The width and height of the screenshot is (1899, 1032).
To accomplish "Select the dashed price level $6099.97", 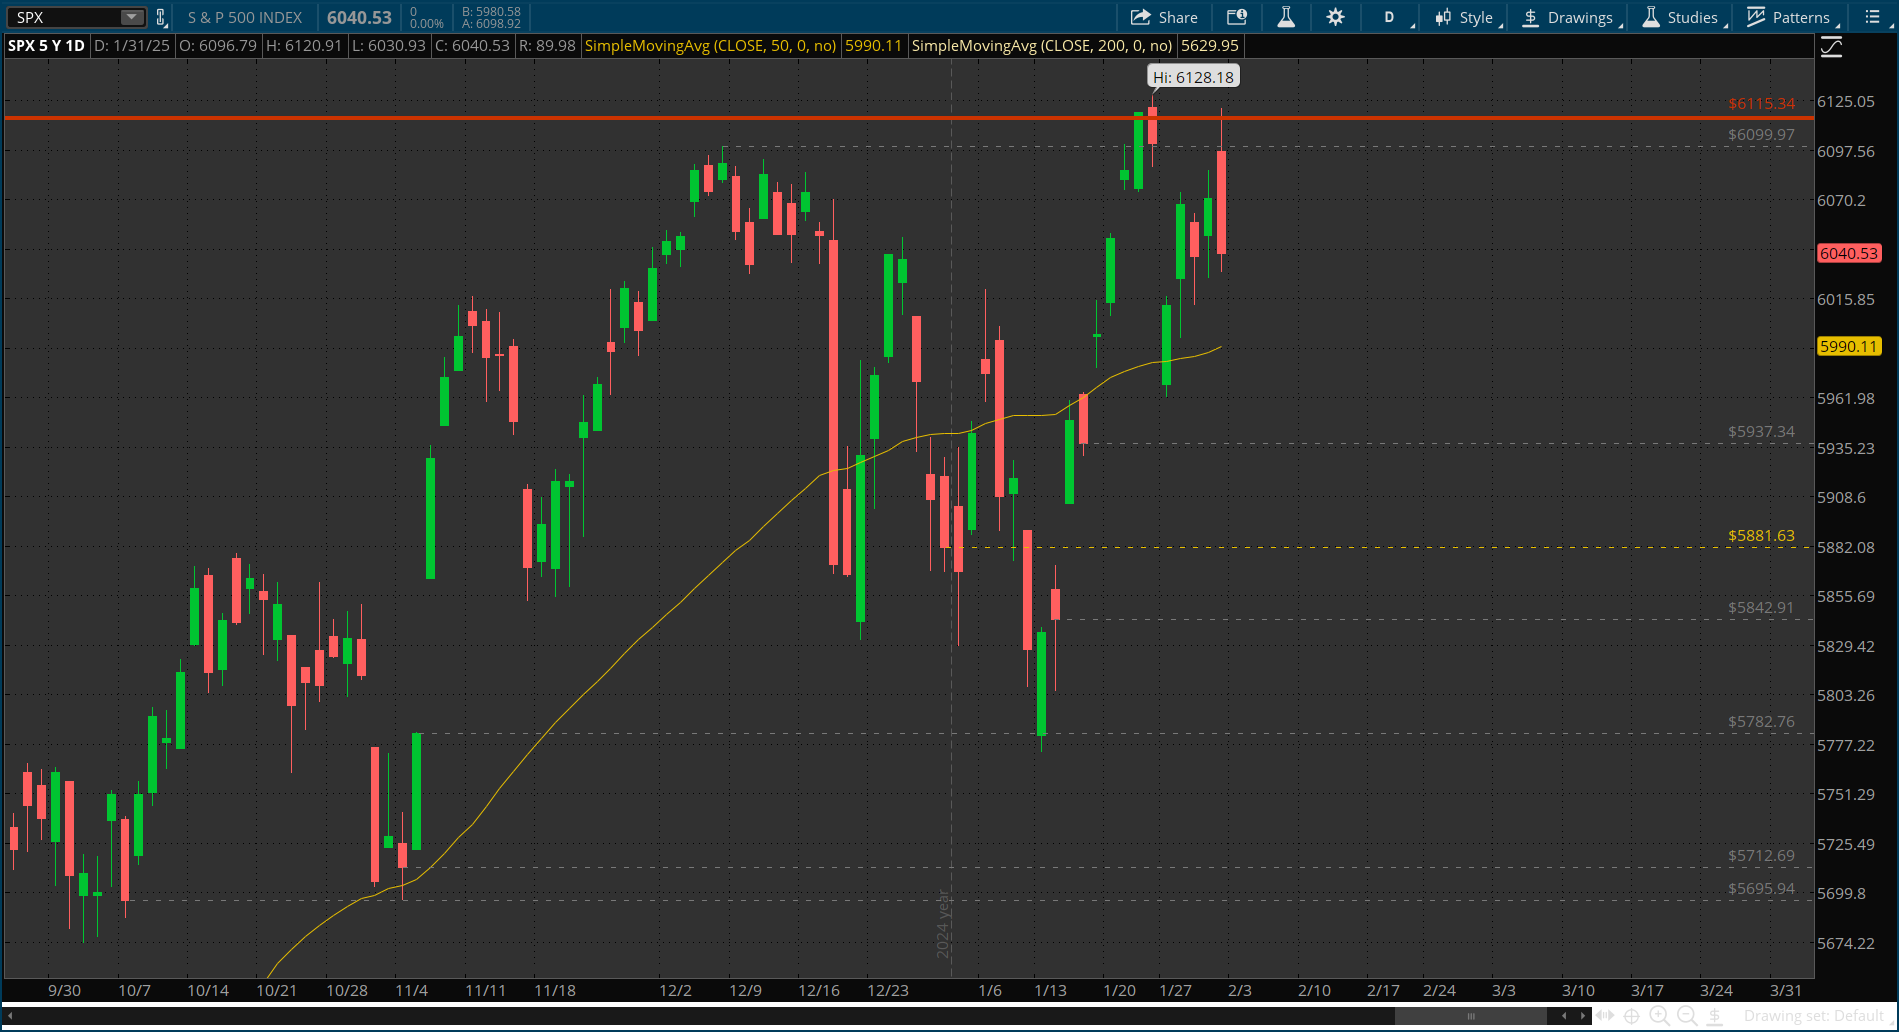I will [1761, 135].
